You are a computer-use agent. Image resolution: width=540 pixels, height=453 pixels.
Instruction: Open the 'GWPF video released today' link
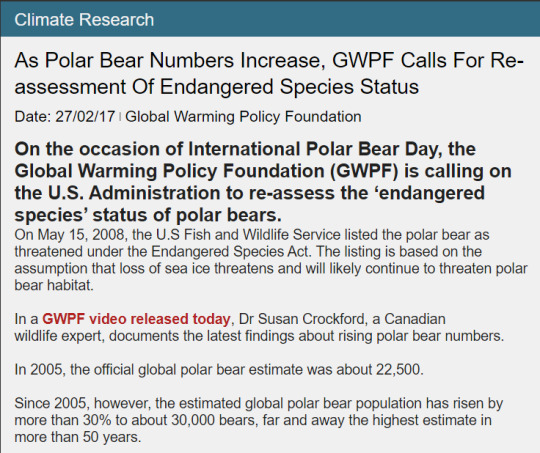[x=136, y=319]
